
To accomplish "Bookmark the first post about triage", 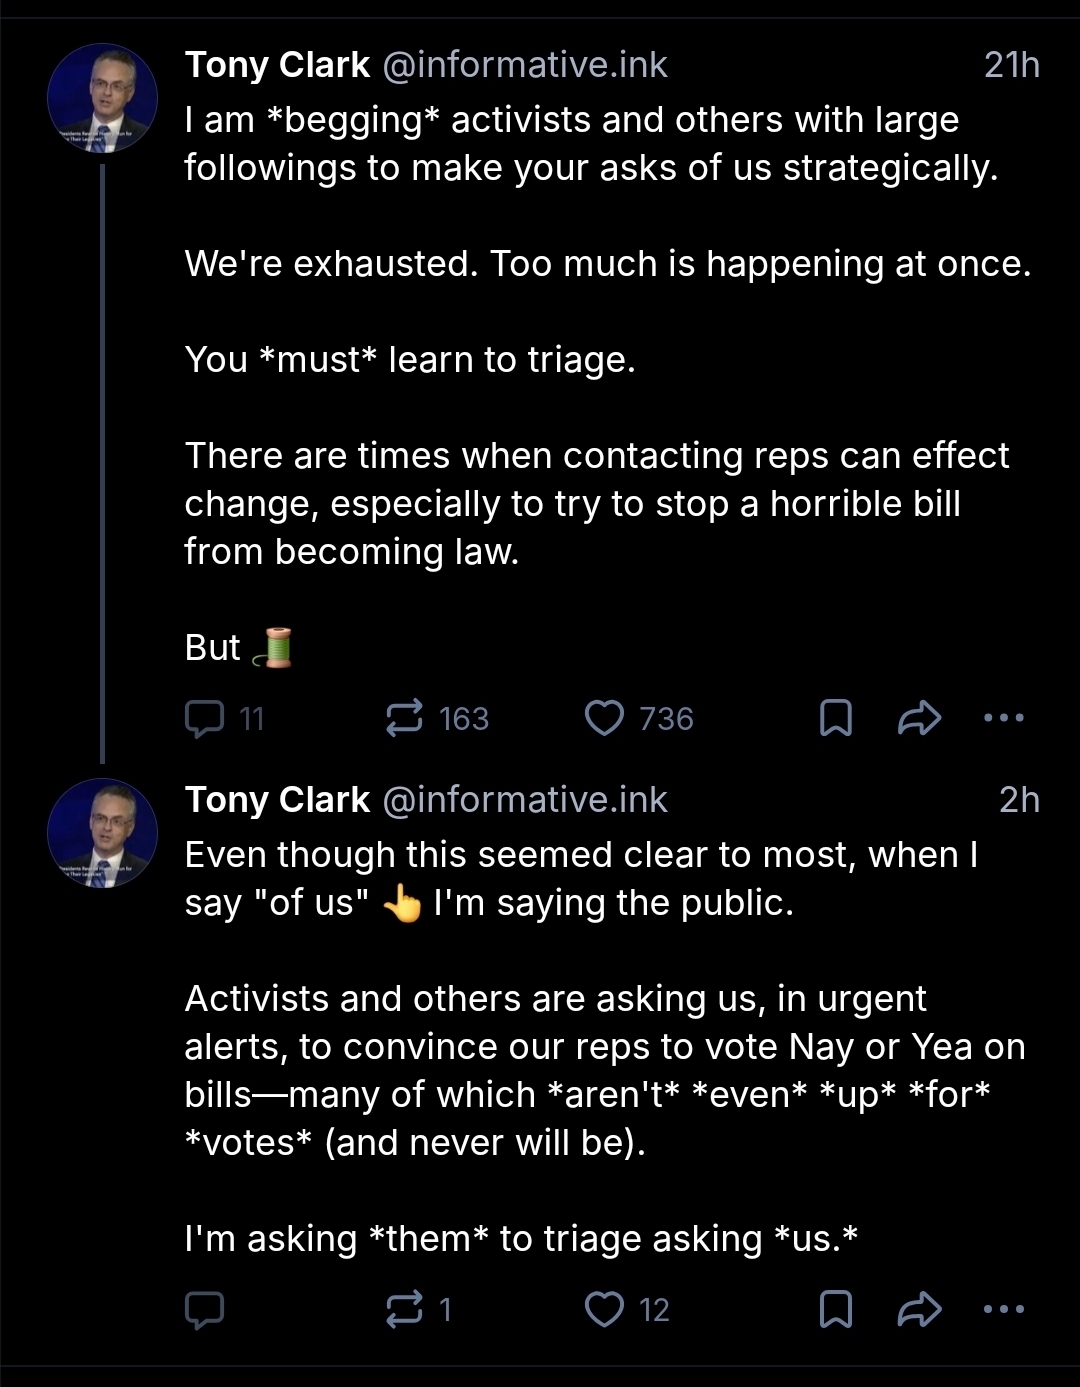I will click(x=836, y=718).
